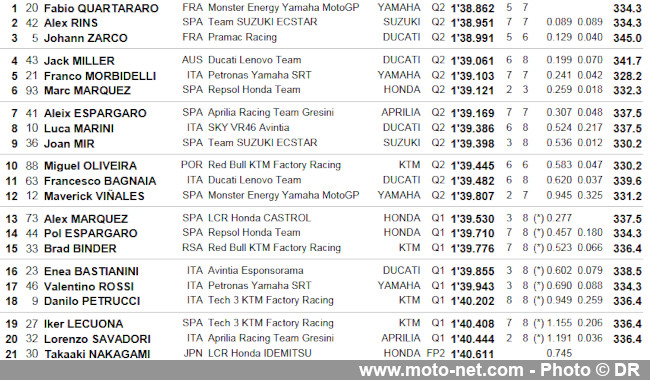Select Johann ZARCO top speed 345.0

[x=628, y=38]
